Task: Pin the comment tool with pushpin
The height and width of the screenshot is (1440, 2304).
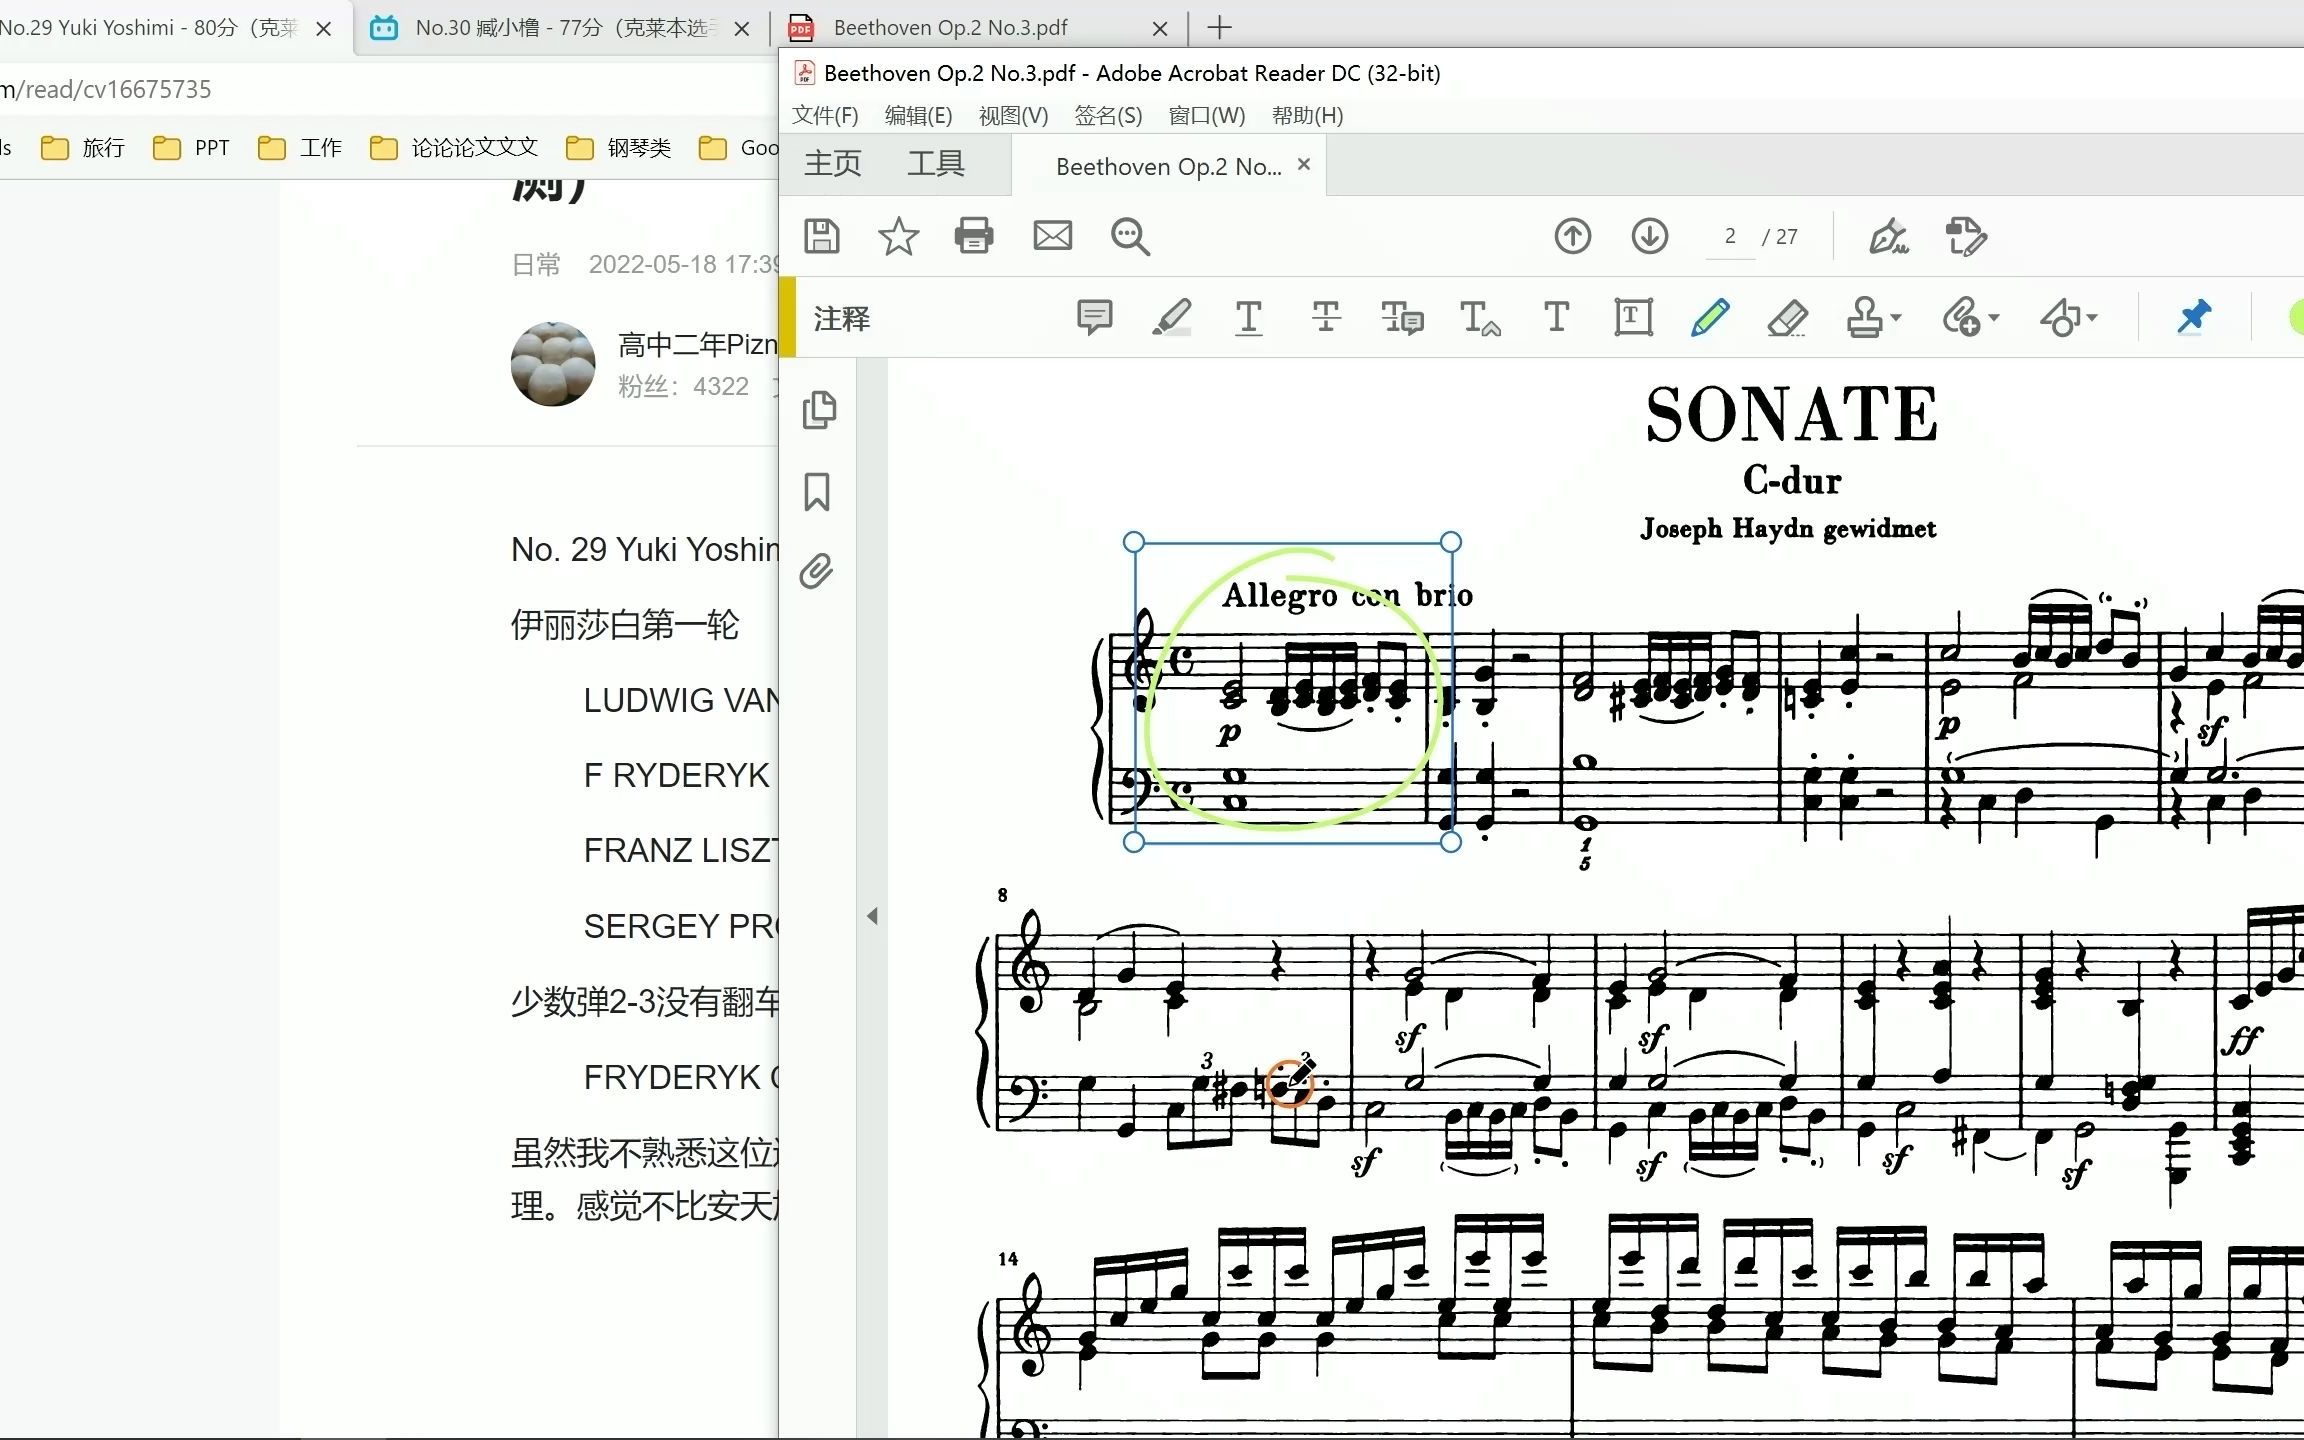Action: click(x=2193, y=318)
